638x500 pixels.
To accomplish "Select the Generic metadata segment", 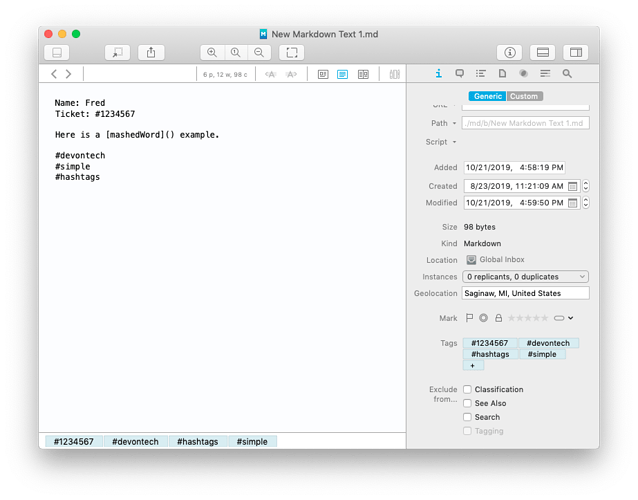I will [487, 96].
